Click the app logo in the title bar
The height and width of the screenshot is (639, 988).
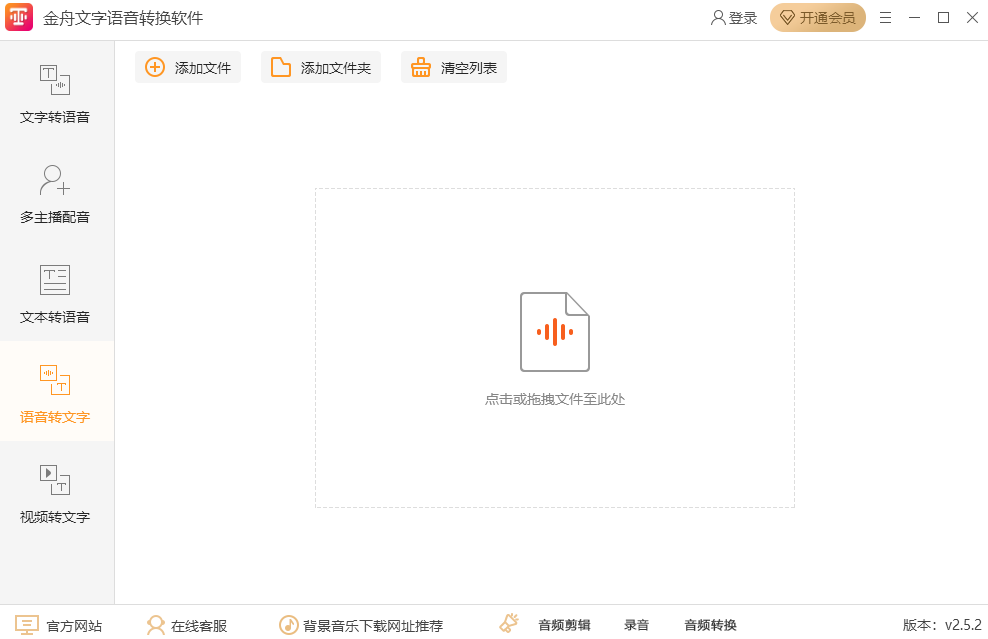(19, 17)
